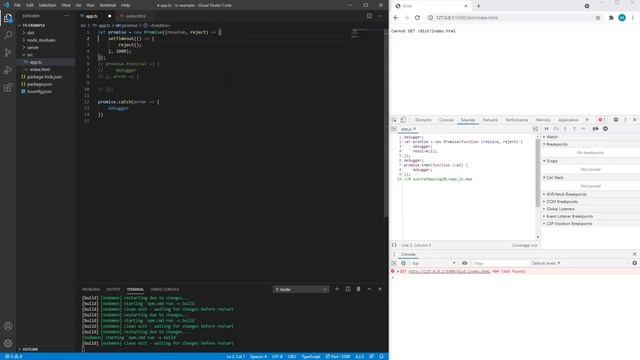
Task: Clear the DevTools console
Action: 403,263
